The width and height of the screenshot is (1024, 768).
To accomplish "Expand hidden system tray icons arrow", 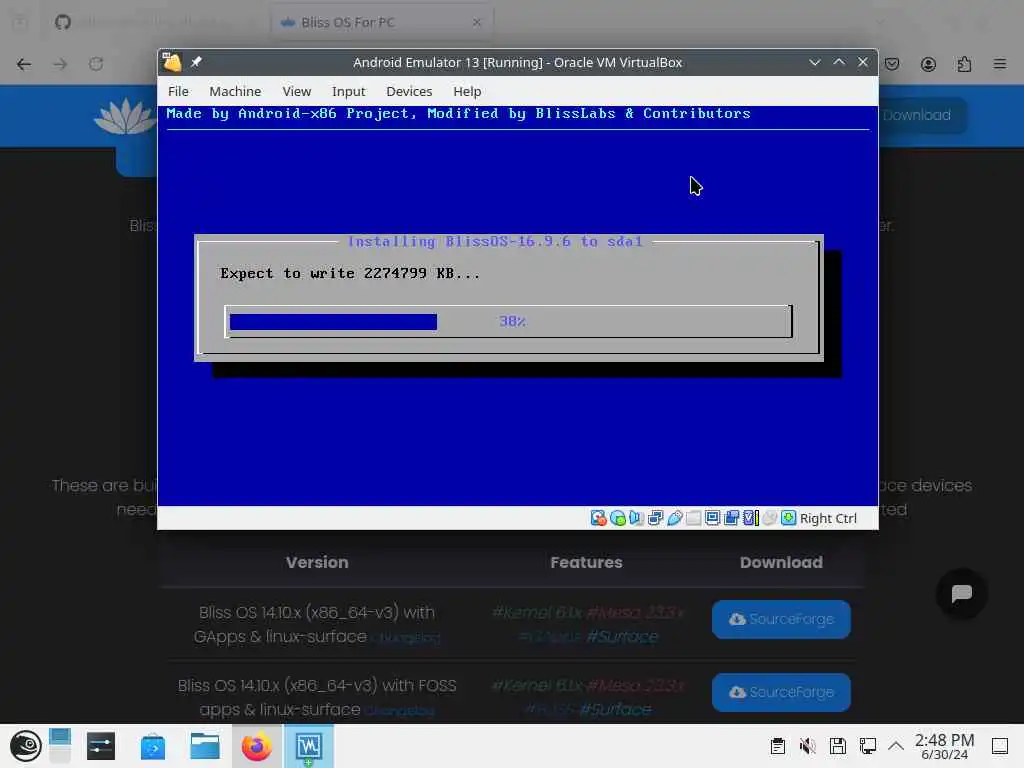I will [896, 746].
